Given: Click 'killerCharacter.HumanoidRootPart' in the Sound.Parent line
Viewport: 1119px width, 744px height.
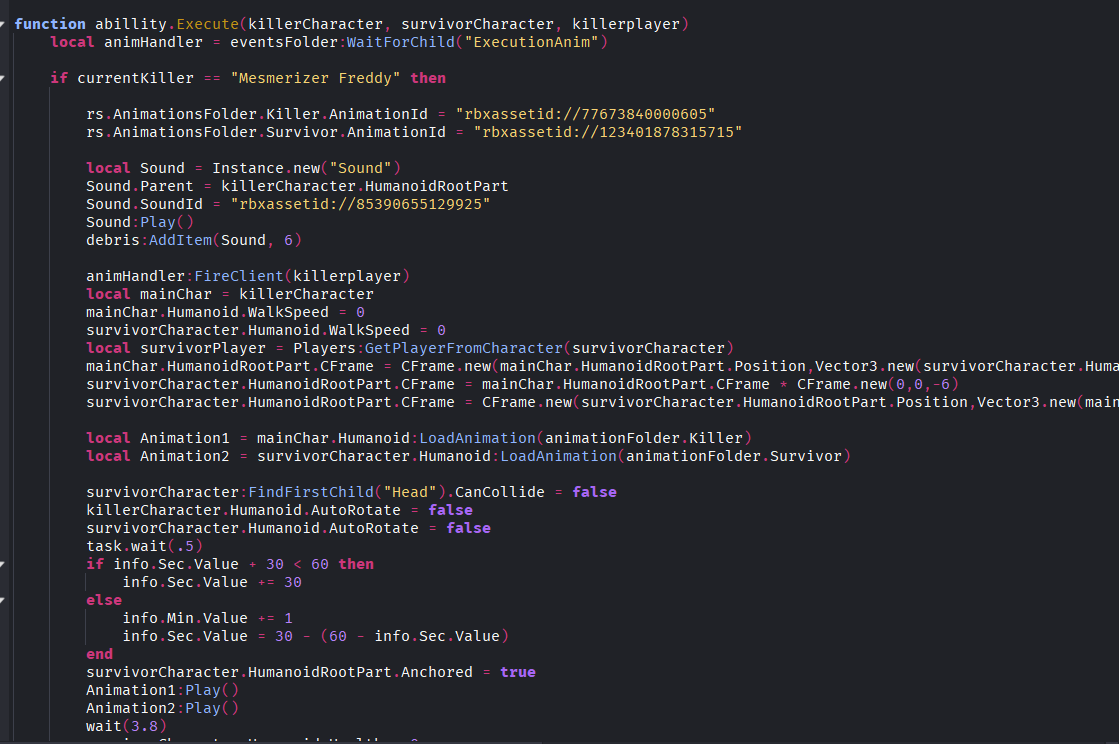Looking at the screenshot, I should click(365, 186).
